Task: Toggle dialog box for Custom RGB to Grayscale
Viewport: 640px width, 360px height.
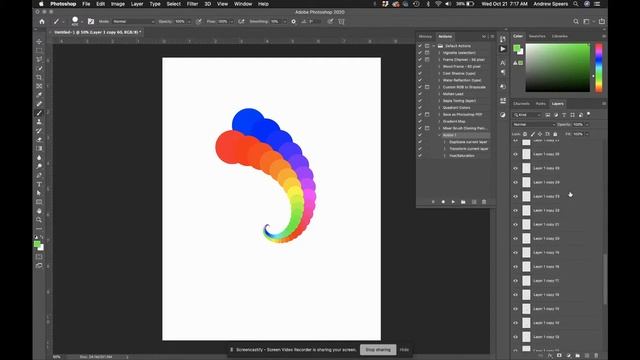Action: pyautogui.click(x=427, y=87)
